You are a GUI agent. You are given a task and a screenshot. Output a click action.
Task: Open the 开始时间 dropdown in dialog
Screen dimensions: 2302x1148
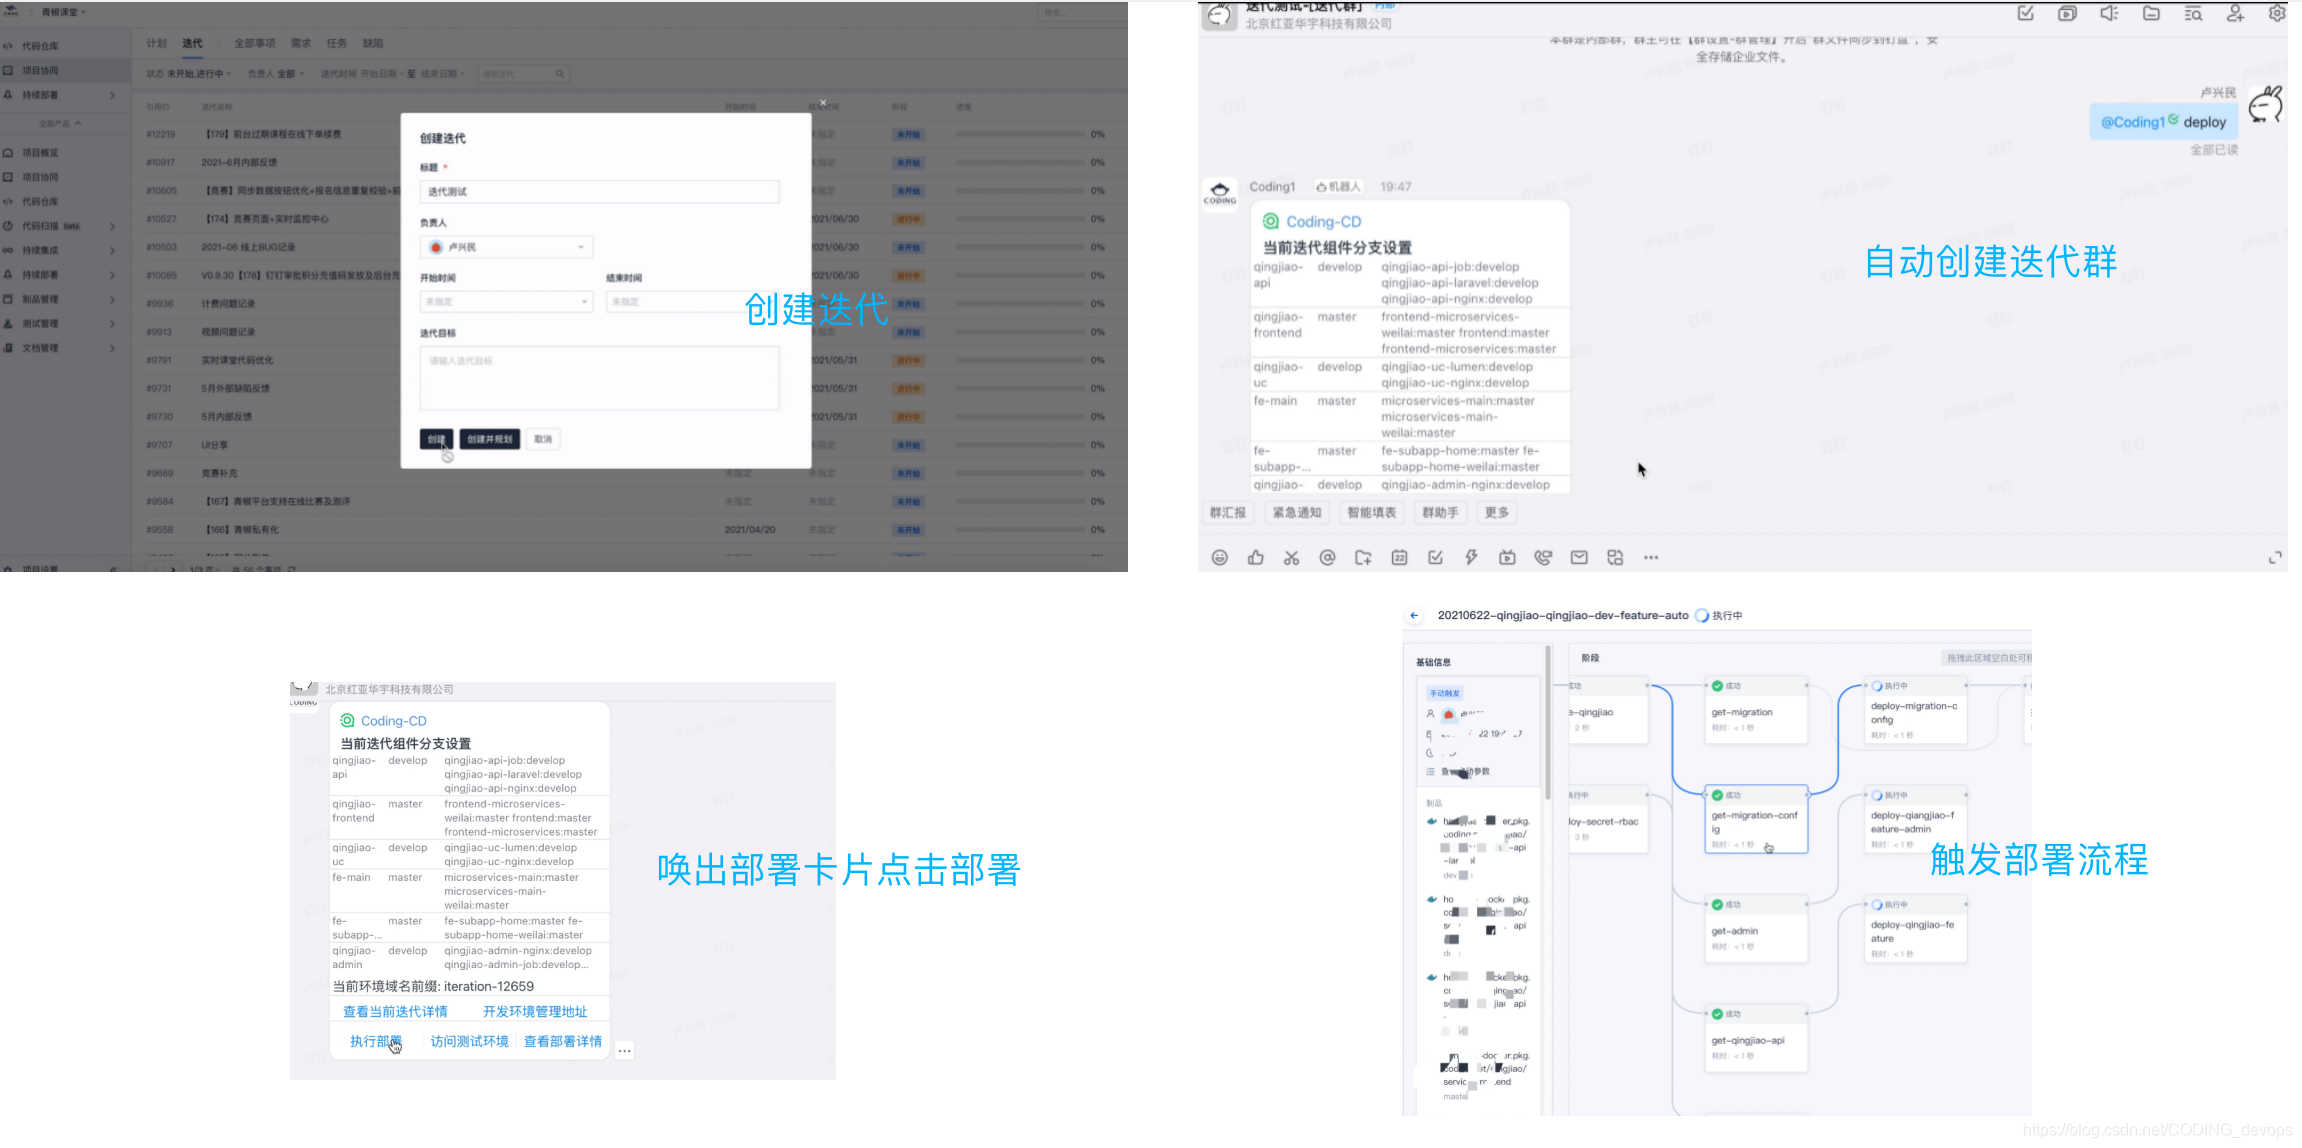click(x=506, y=302)
